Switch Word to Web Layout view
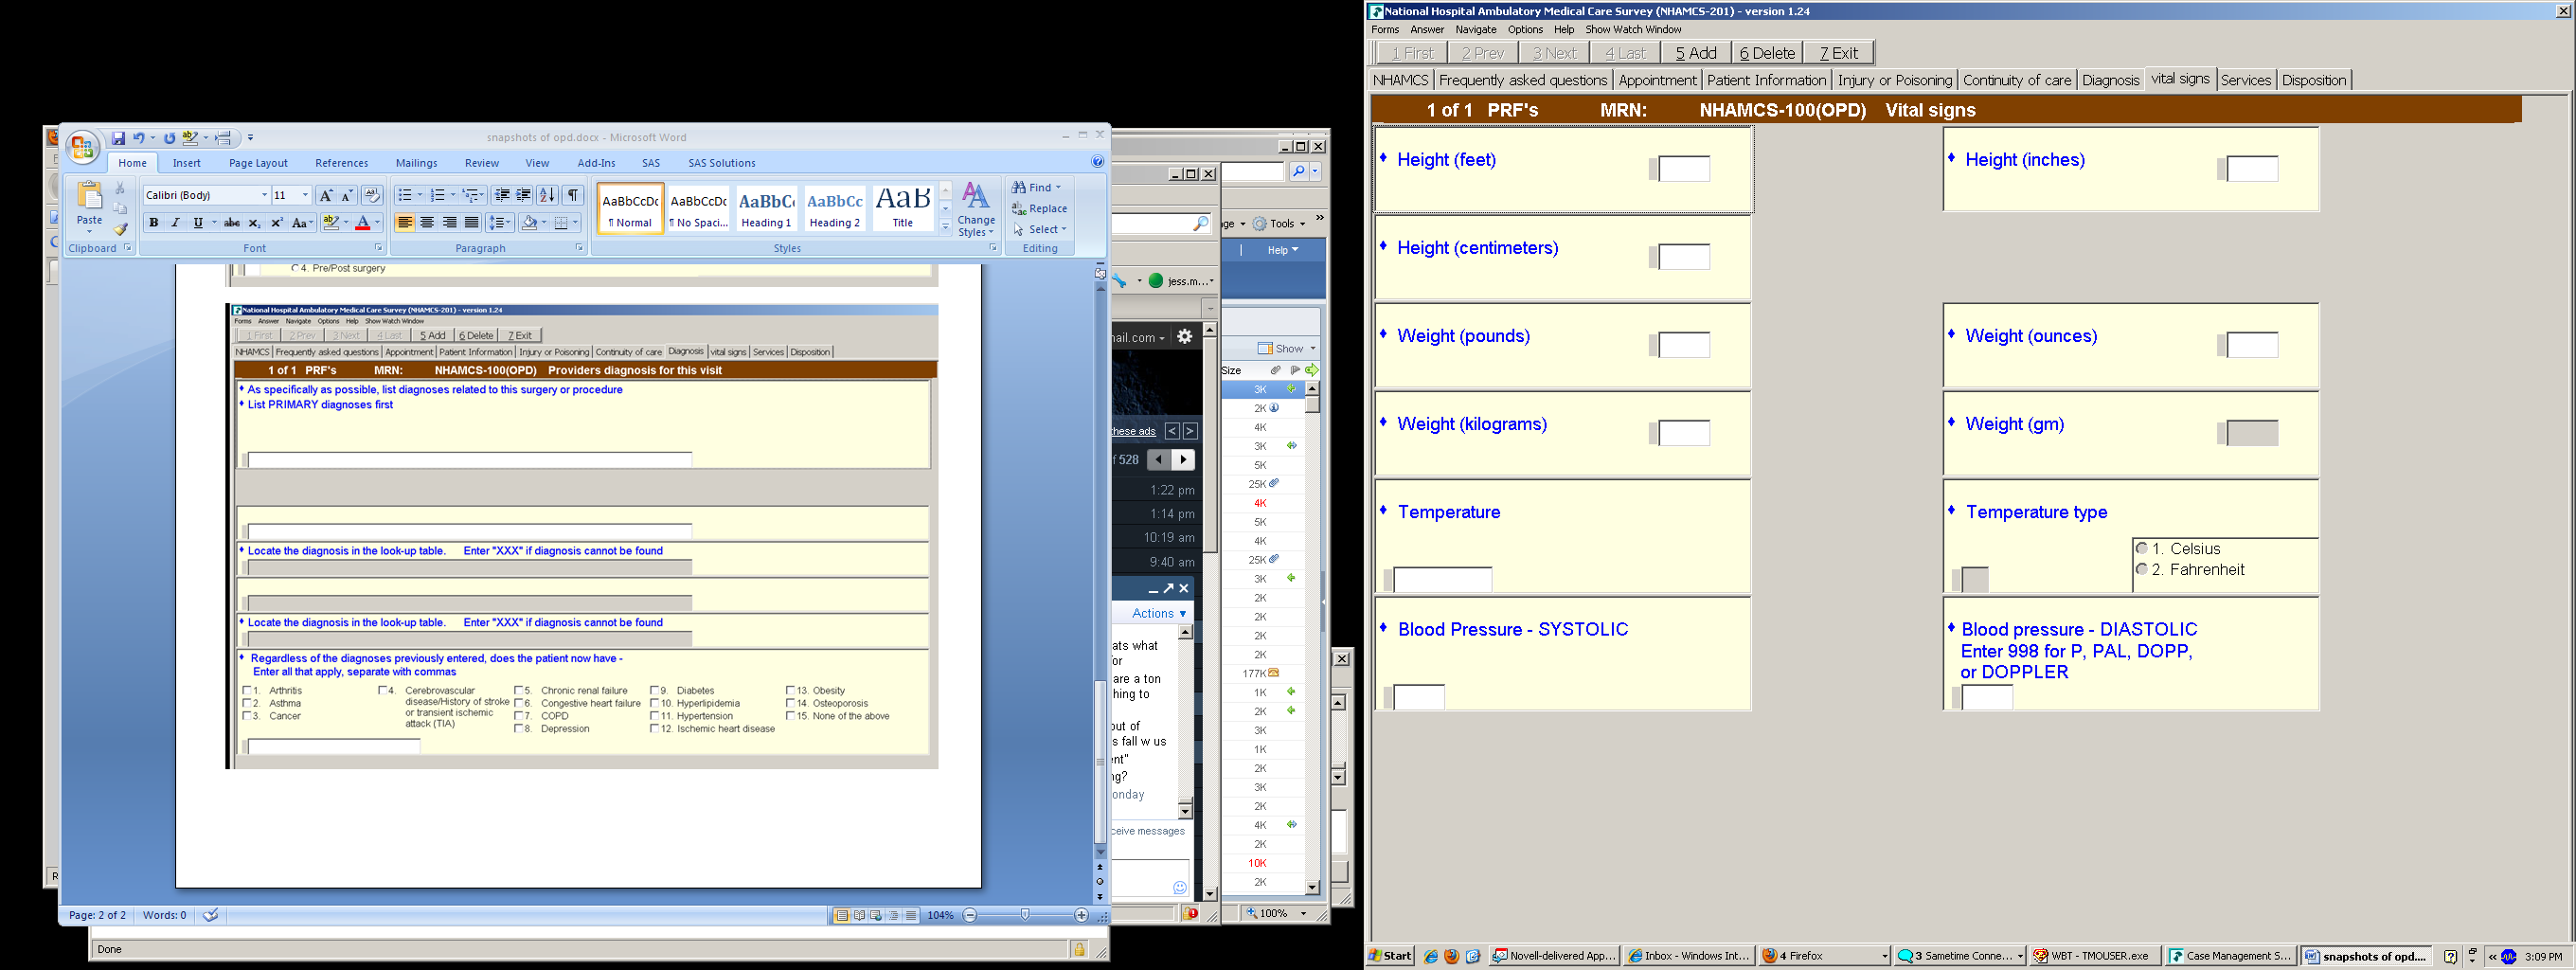The width and height of the screenshot is (2576, 970). click(x=876, y=915)
